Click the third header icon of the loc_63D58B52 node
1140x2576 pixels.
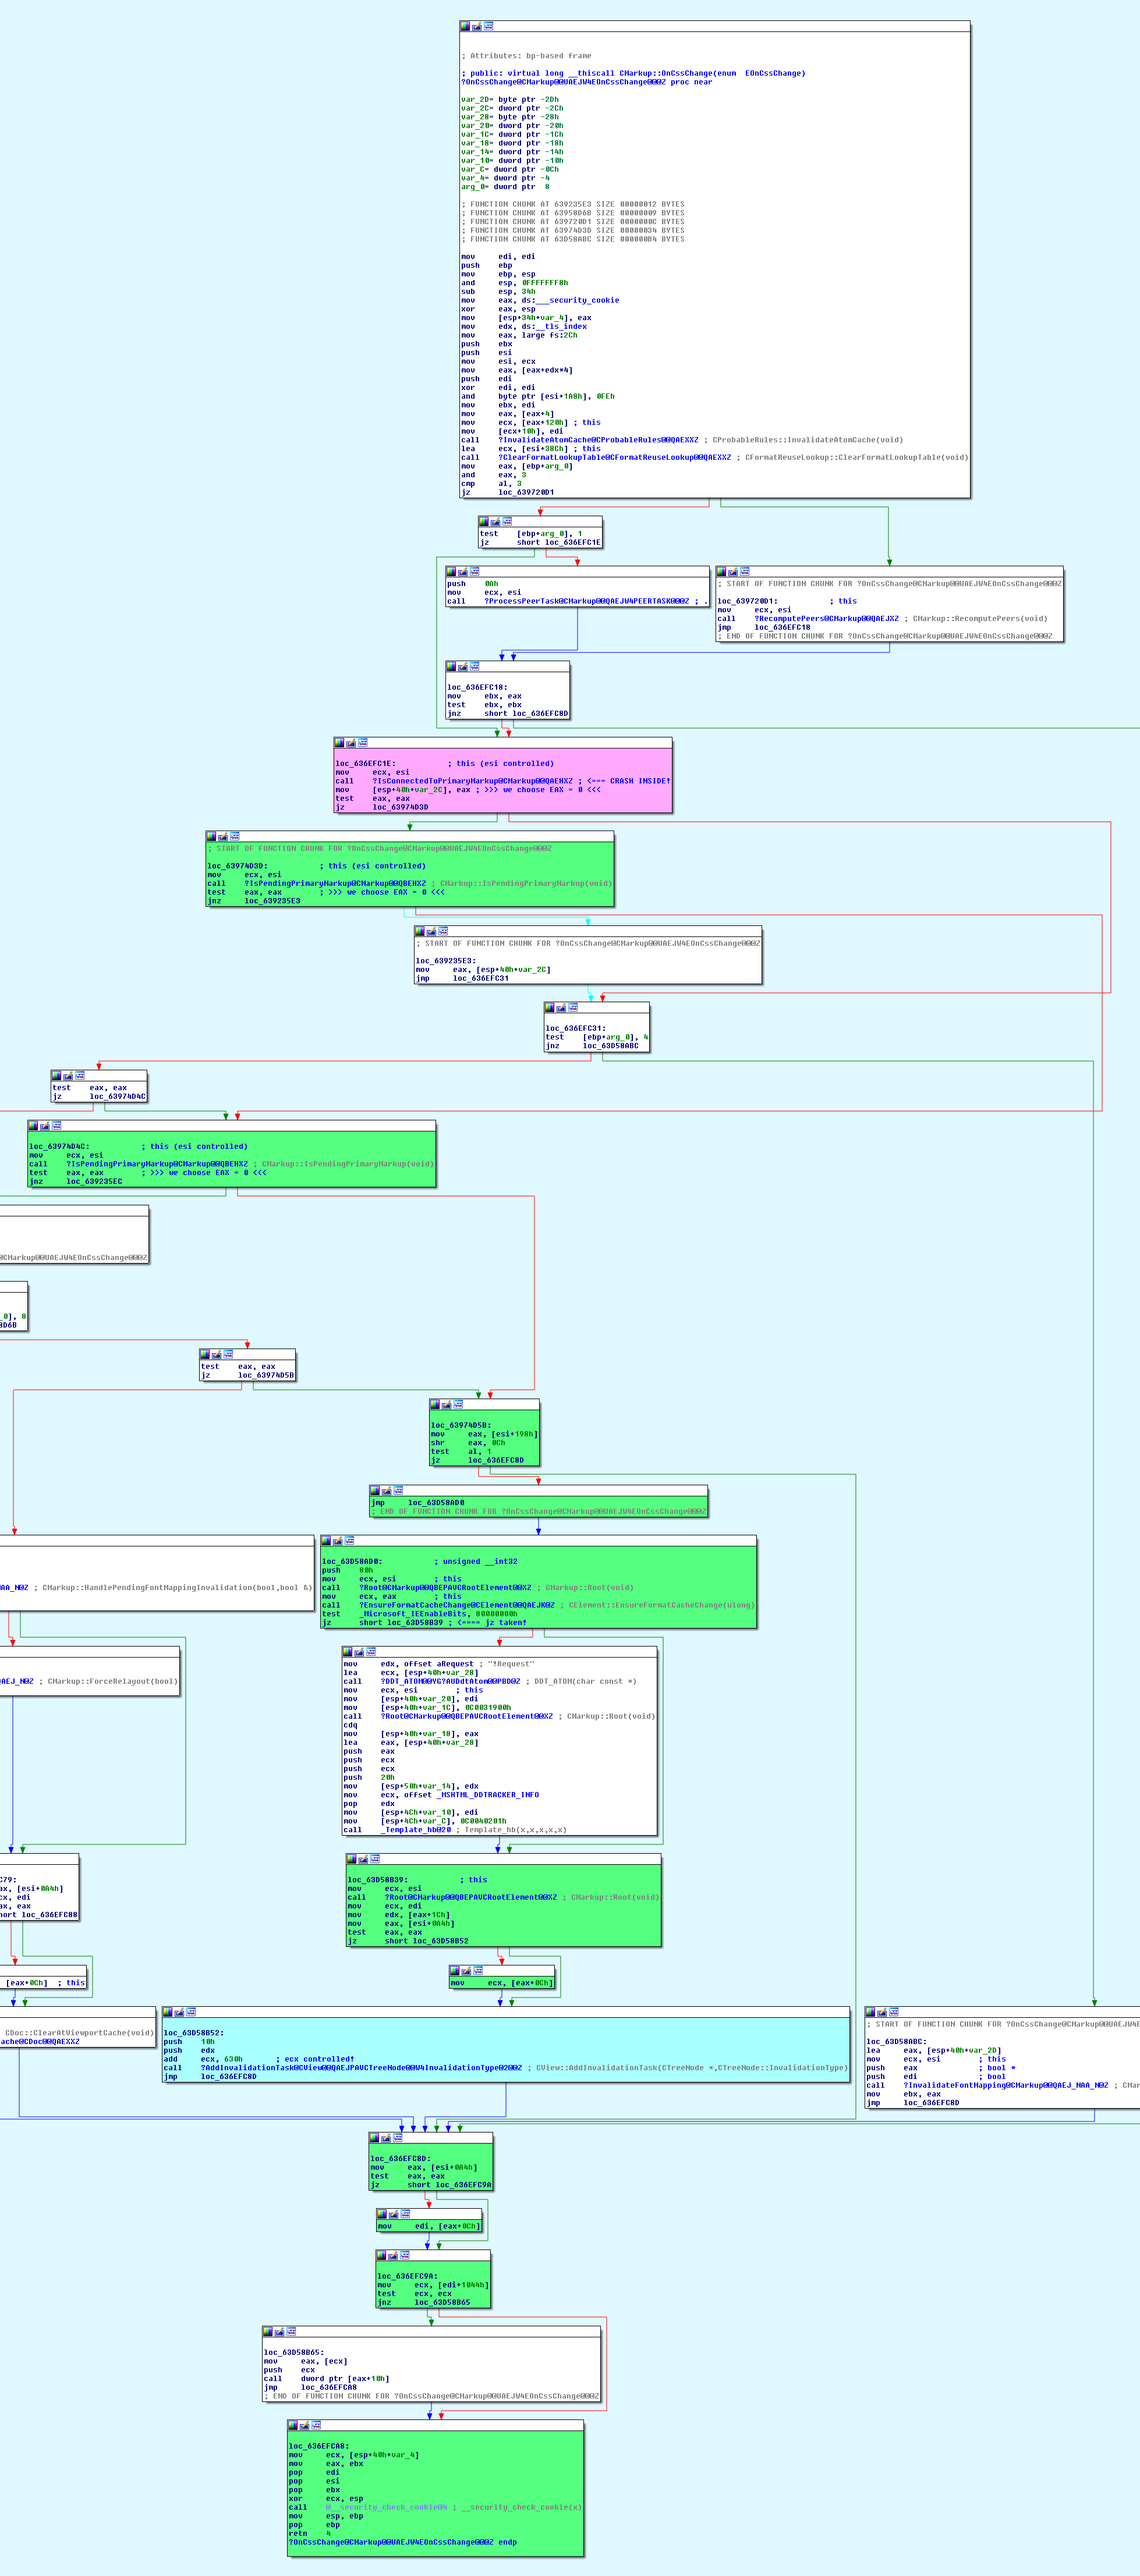(x=191, y=2012)
